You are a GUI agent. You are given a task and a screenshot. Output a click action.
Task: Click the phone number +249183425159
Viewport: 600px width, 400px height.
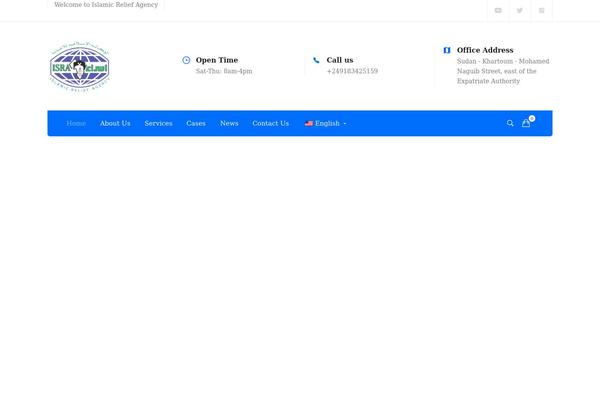pyautogui.click(x=352, y=71)
